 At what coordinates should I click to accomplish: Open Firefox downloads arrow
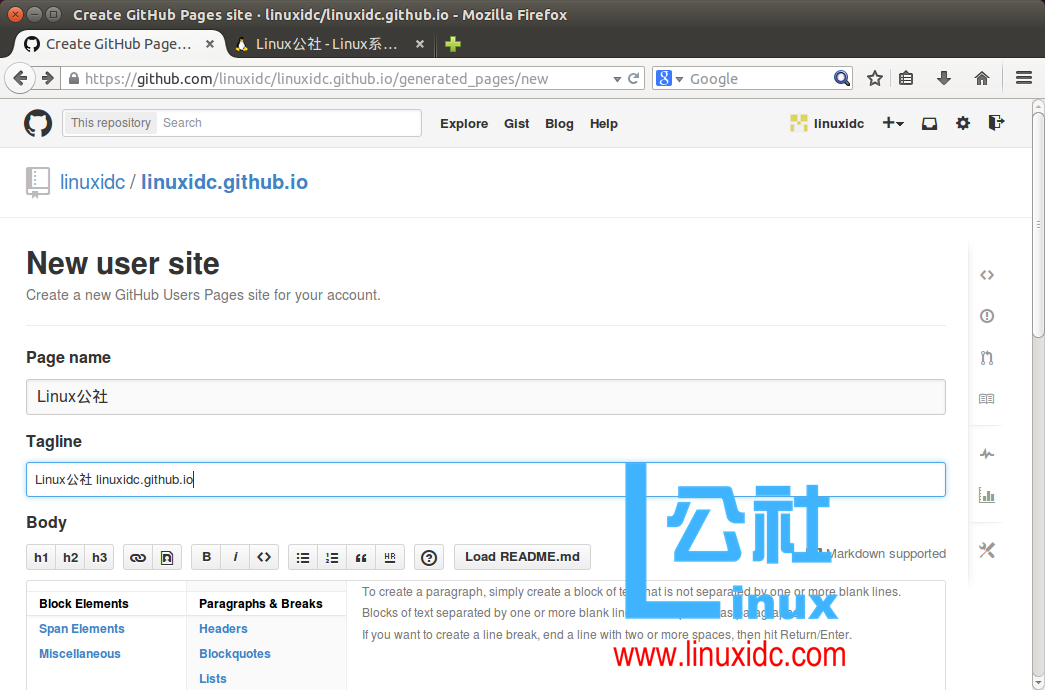click(944, 79)
